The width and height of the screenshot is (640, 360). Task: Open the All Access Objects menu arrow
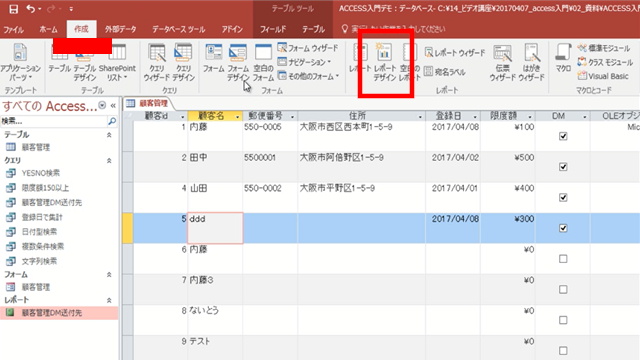coord(102,106)
